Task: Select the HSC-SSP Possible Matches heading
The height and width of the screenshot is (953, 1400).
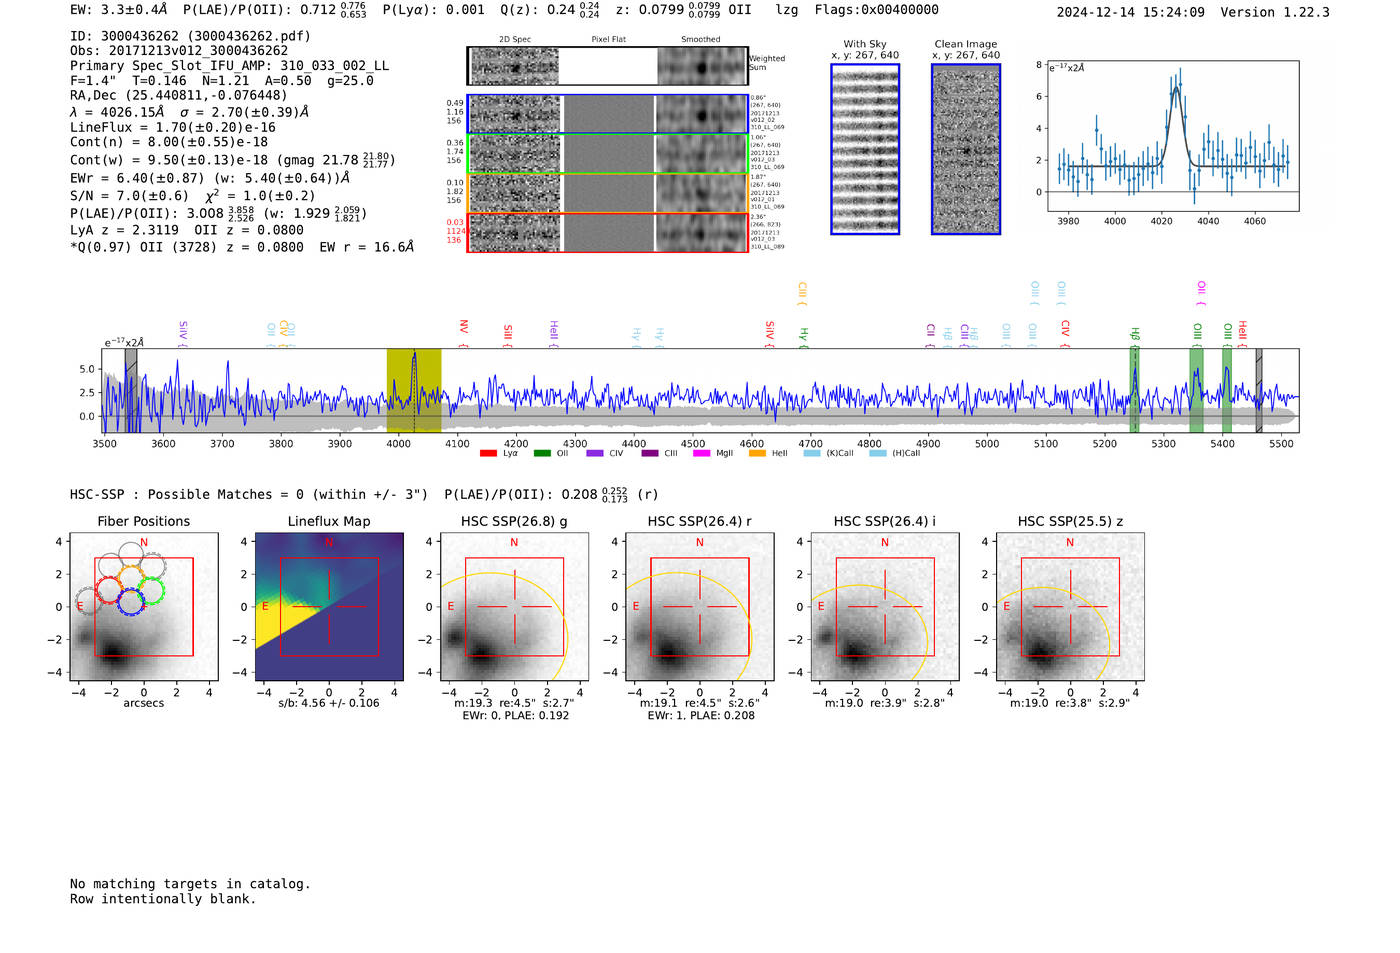Action: (249, 495)
